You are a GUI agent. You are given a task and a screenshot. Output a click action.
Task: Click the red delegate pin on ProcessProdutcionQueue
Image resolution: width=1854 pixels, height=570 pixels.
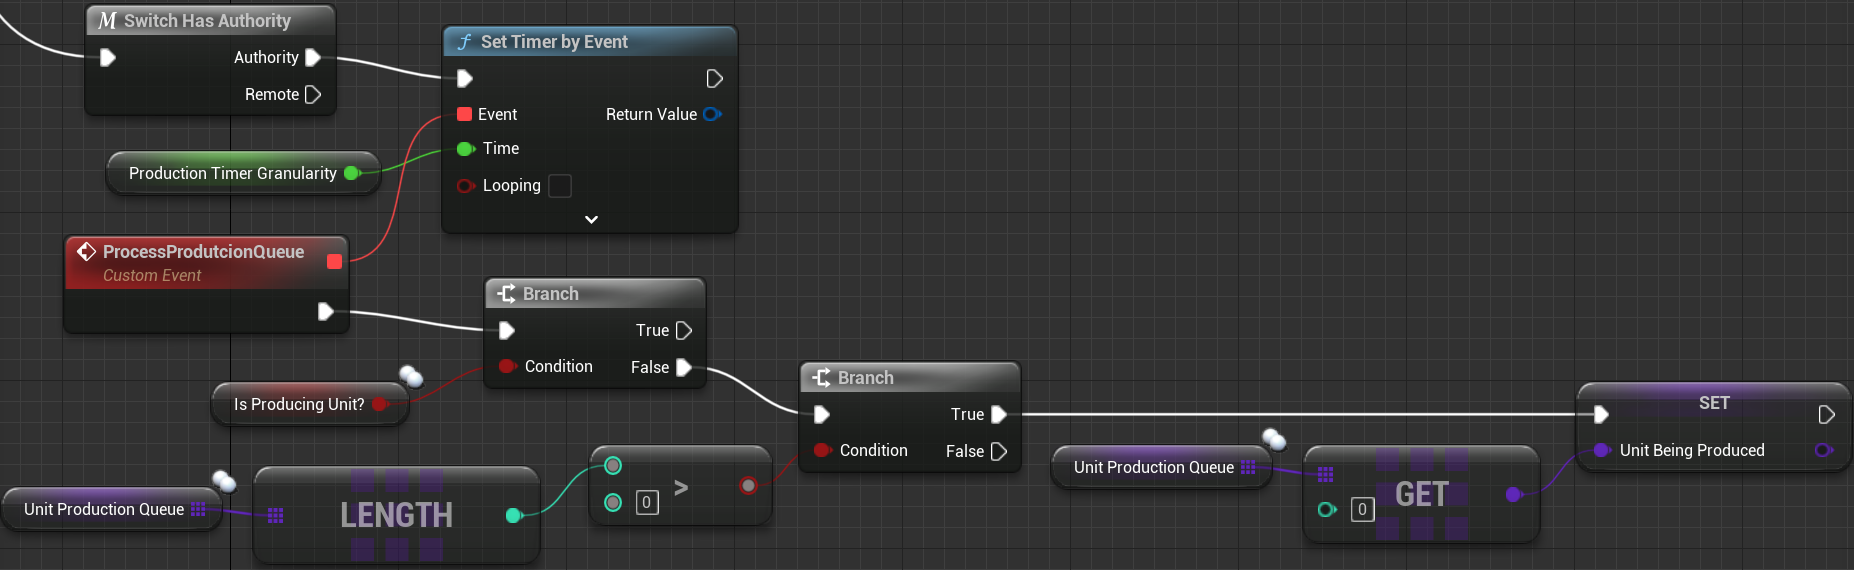(334, 262)
